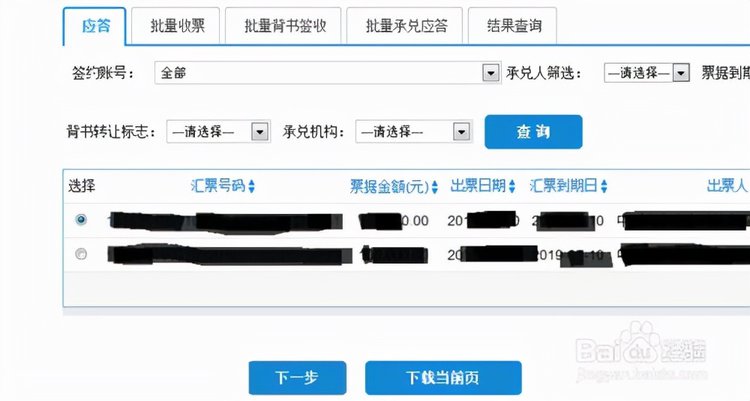750x401 pixels.
Task: Switch to the 批量收票 tab
Action: [177, 26]
